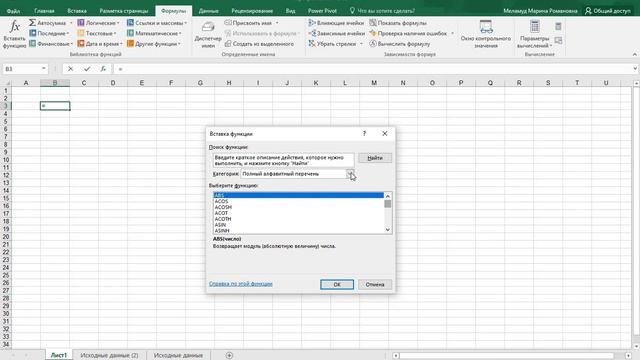Click the Name Box showing B3
Viewport: 640px width, 360px height.
click(x=24, y=69)
